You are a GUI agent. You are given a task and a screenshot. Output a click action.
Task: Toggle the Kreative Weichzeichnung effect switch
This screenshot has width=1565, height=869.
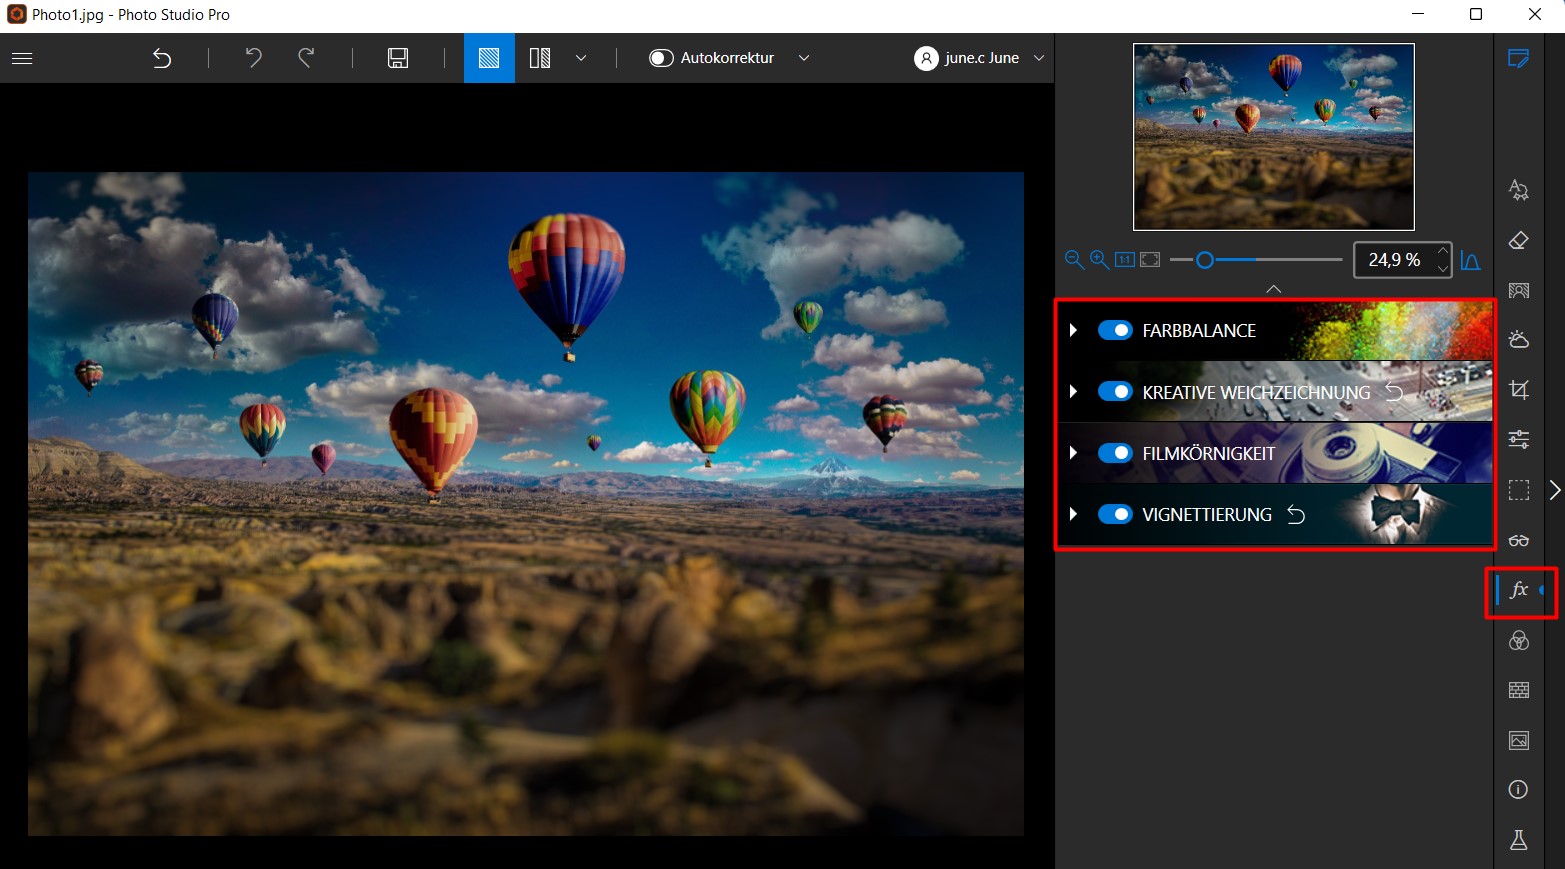point(1115,392)
